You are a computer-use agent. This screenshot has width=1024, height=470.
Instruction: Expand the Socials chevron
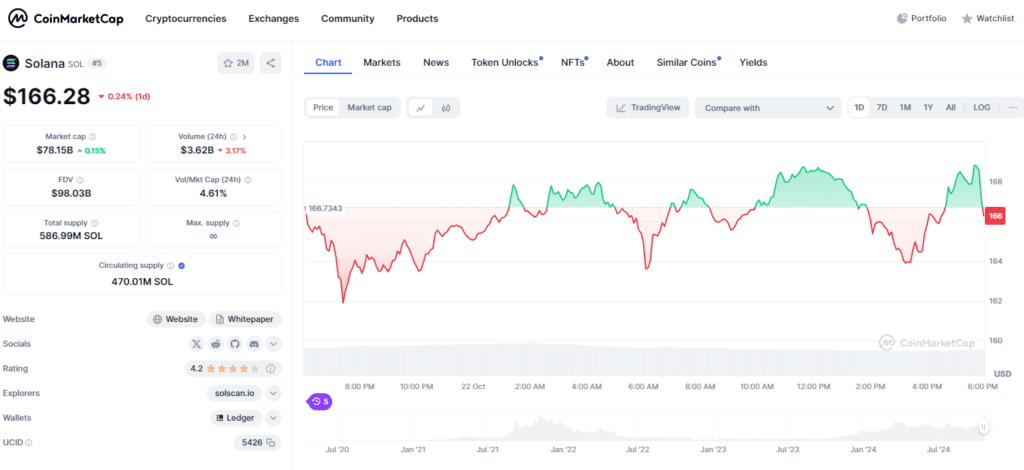click(274, 343)
